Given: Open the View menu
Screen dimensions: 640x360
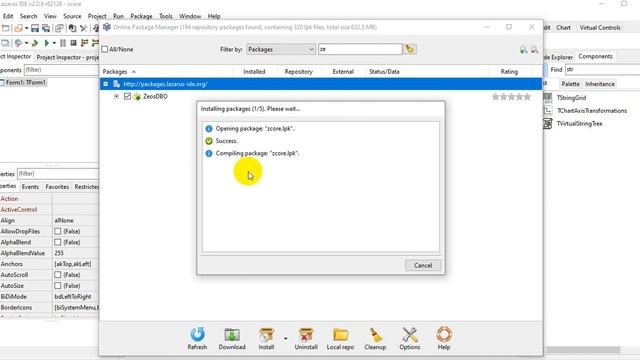Looking at the screenshot, I should click(50, 16).
